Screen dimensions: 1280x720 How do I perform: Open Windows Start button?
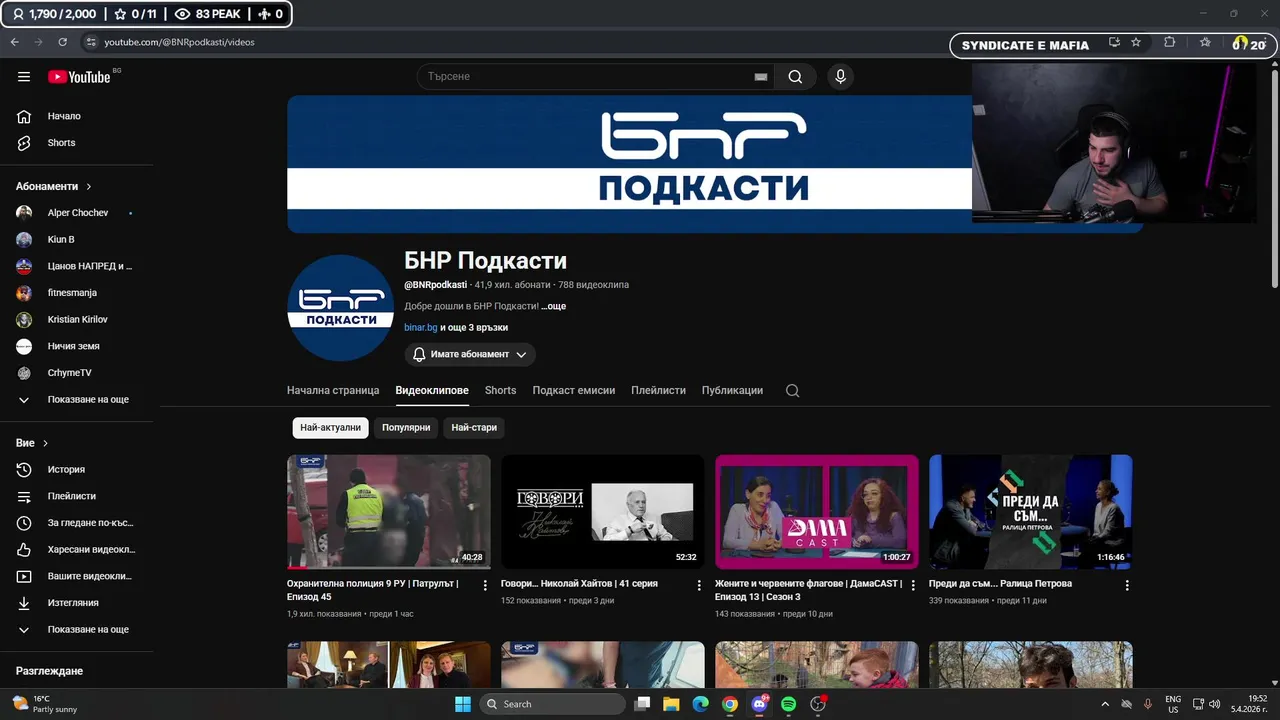click(462, 704)
